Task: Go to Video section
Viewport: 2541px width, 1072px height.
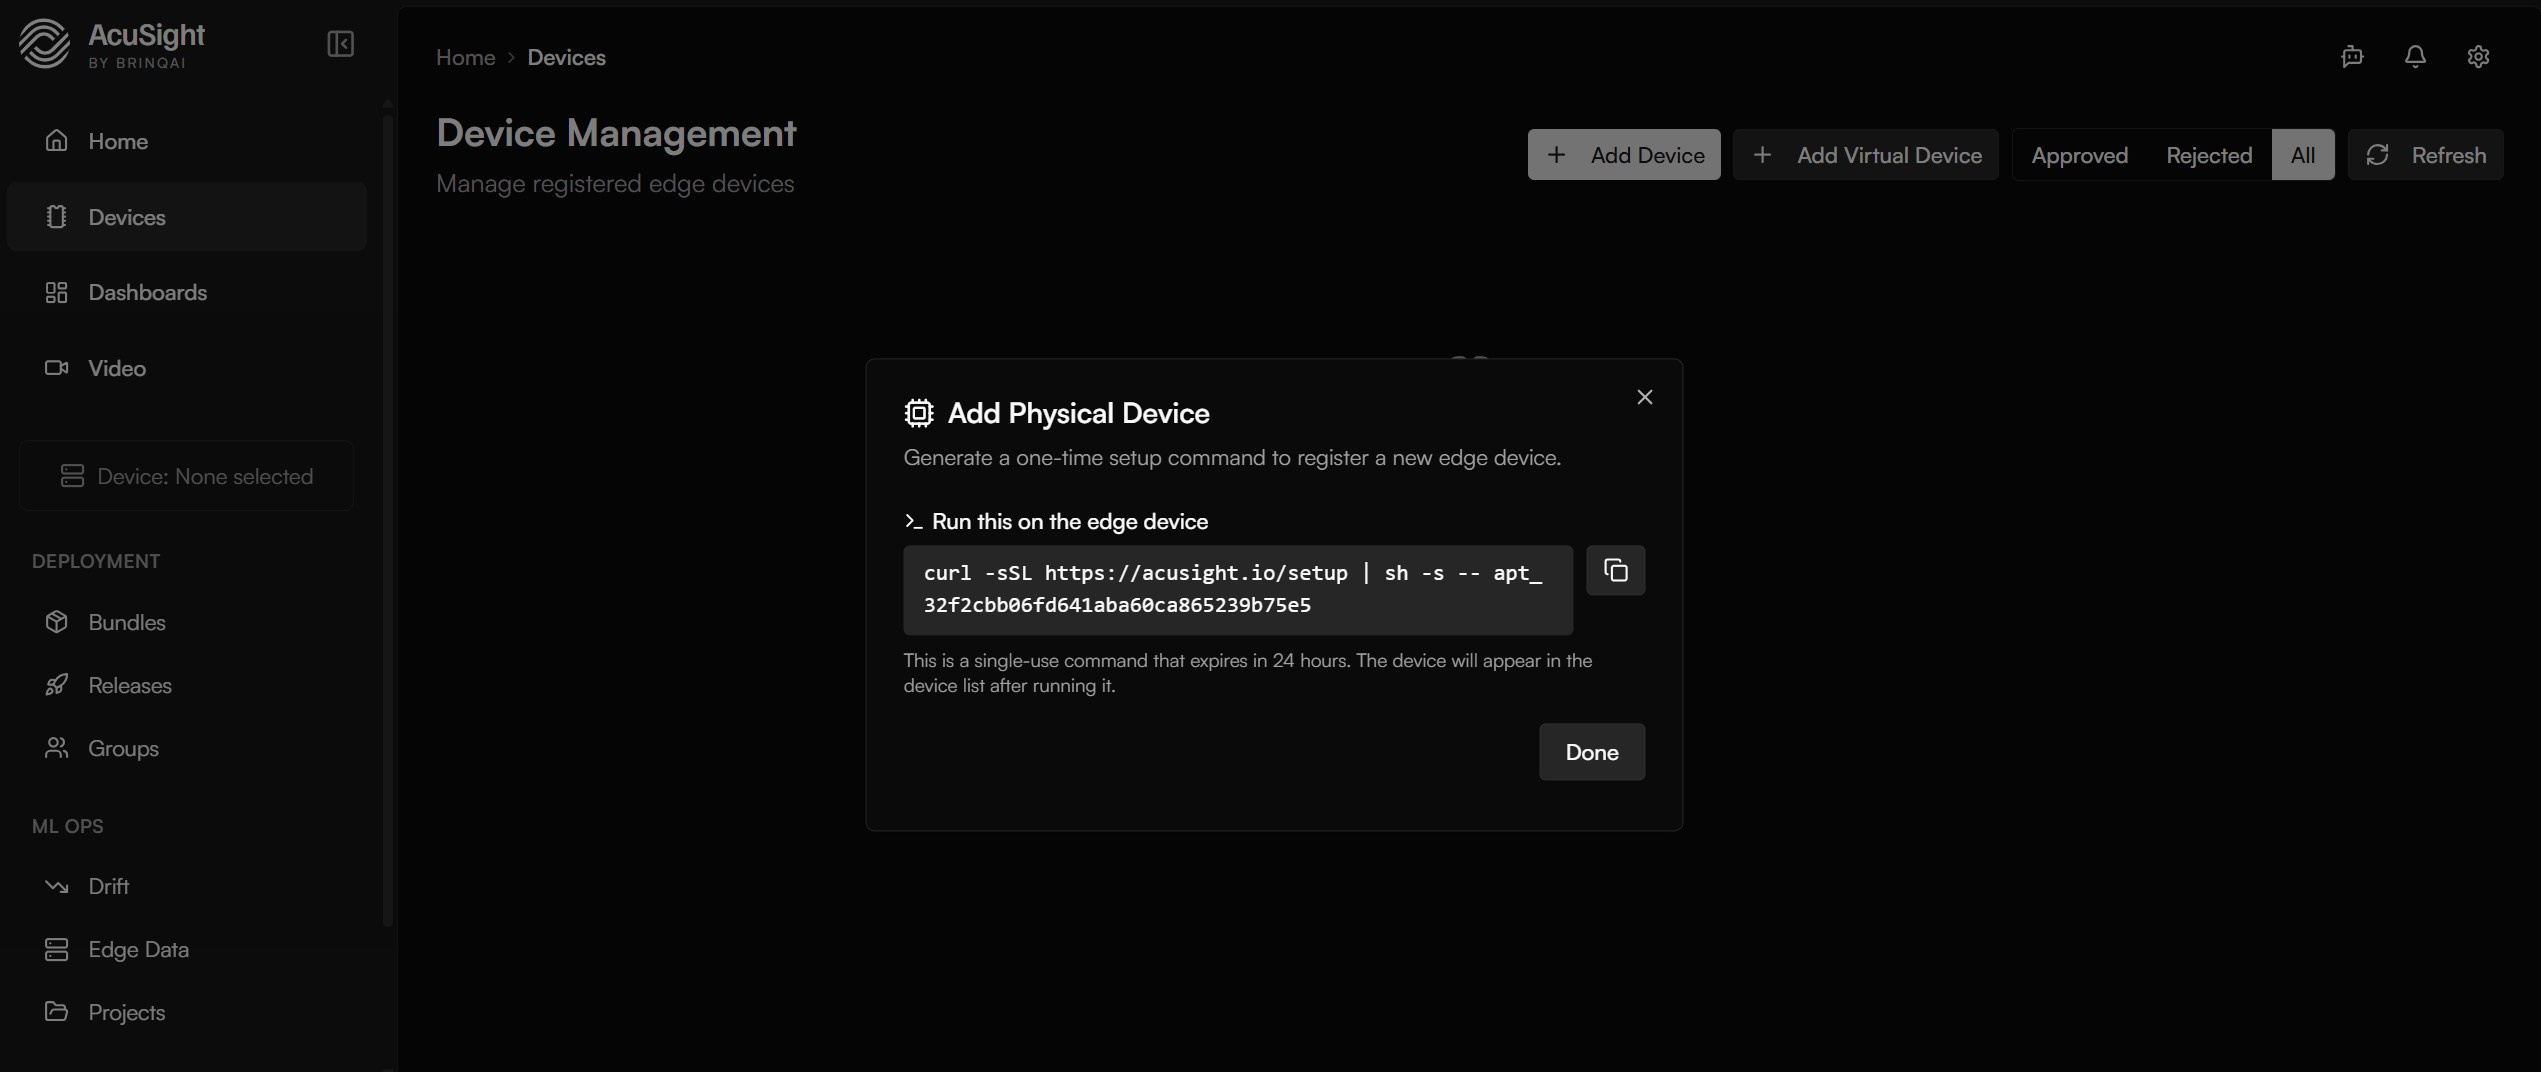Action: click(186, 368)
